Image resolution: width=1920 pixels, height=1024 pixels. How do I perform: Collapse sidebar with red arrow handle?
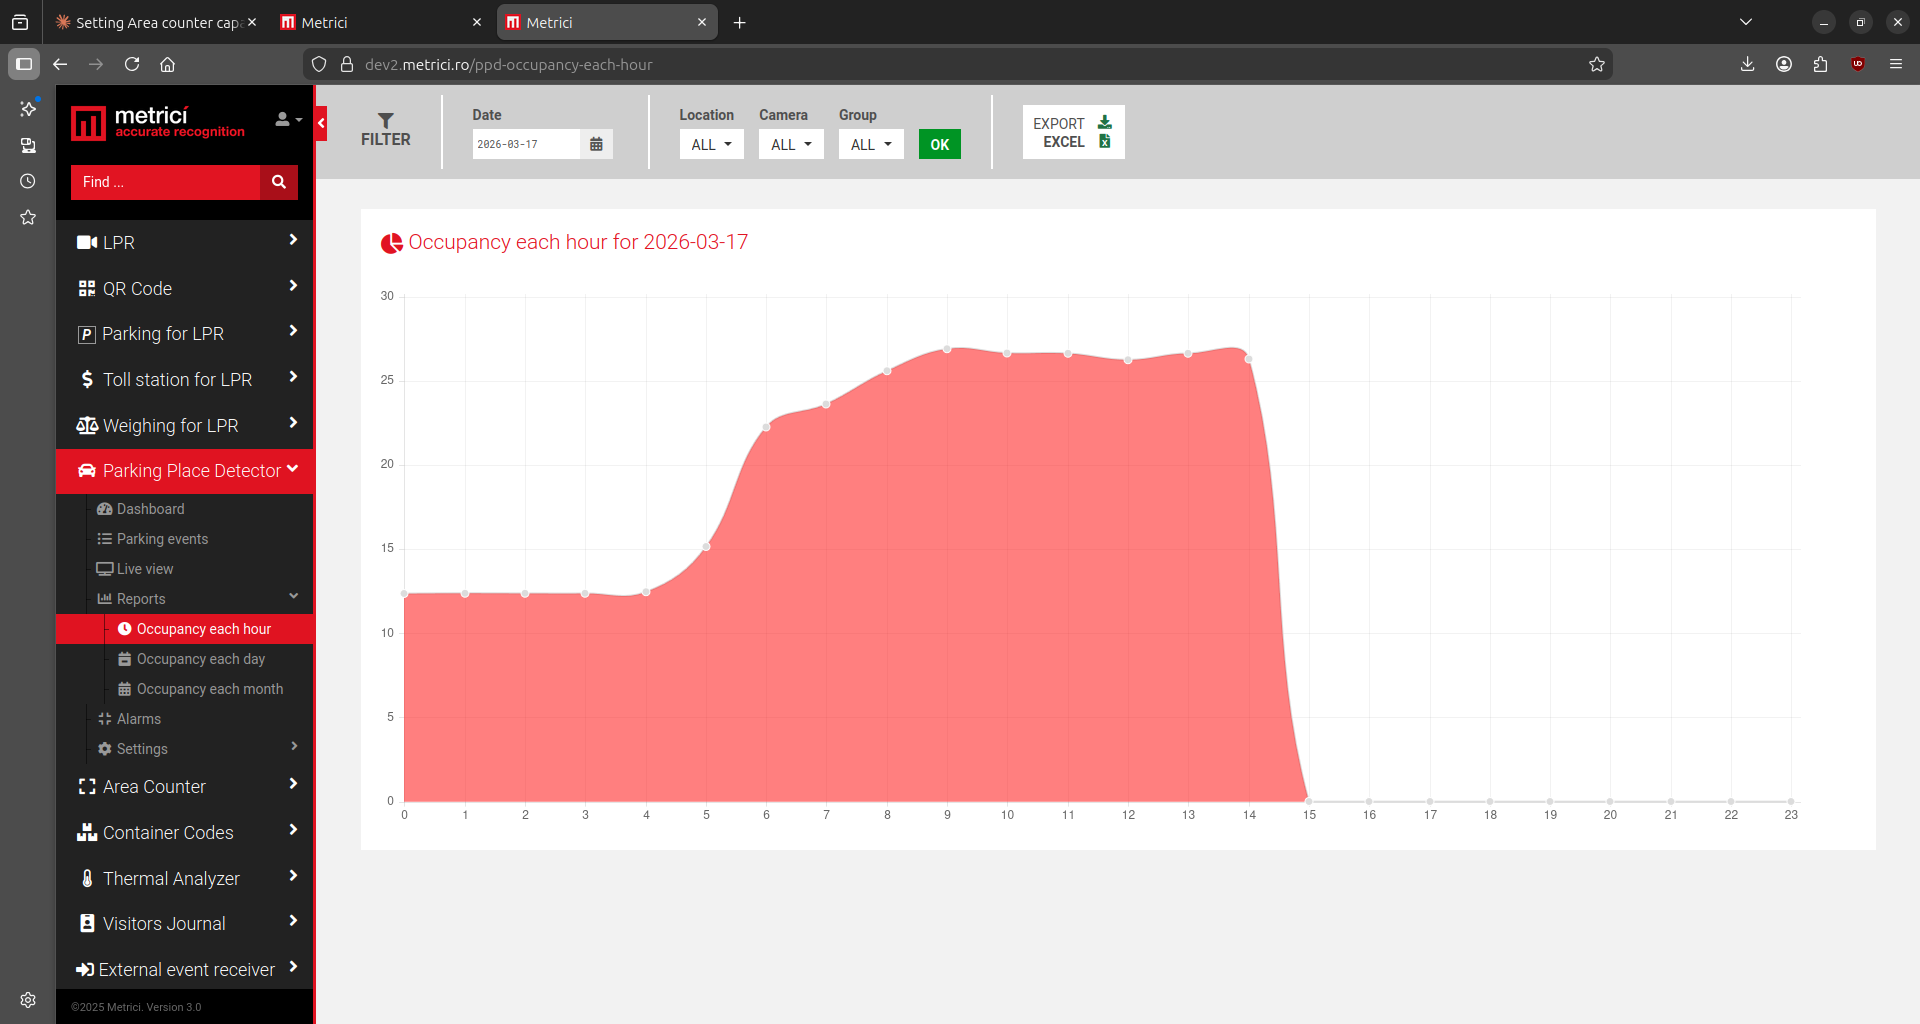point(321,123)
